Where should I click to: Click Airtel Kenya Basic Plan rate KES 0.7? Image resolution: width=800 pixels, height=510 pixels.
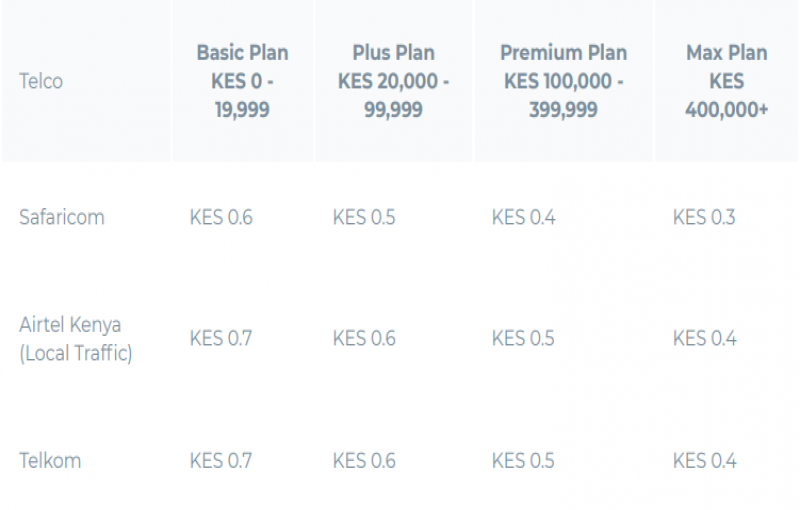pyautogui.click(x=221, y=339)
